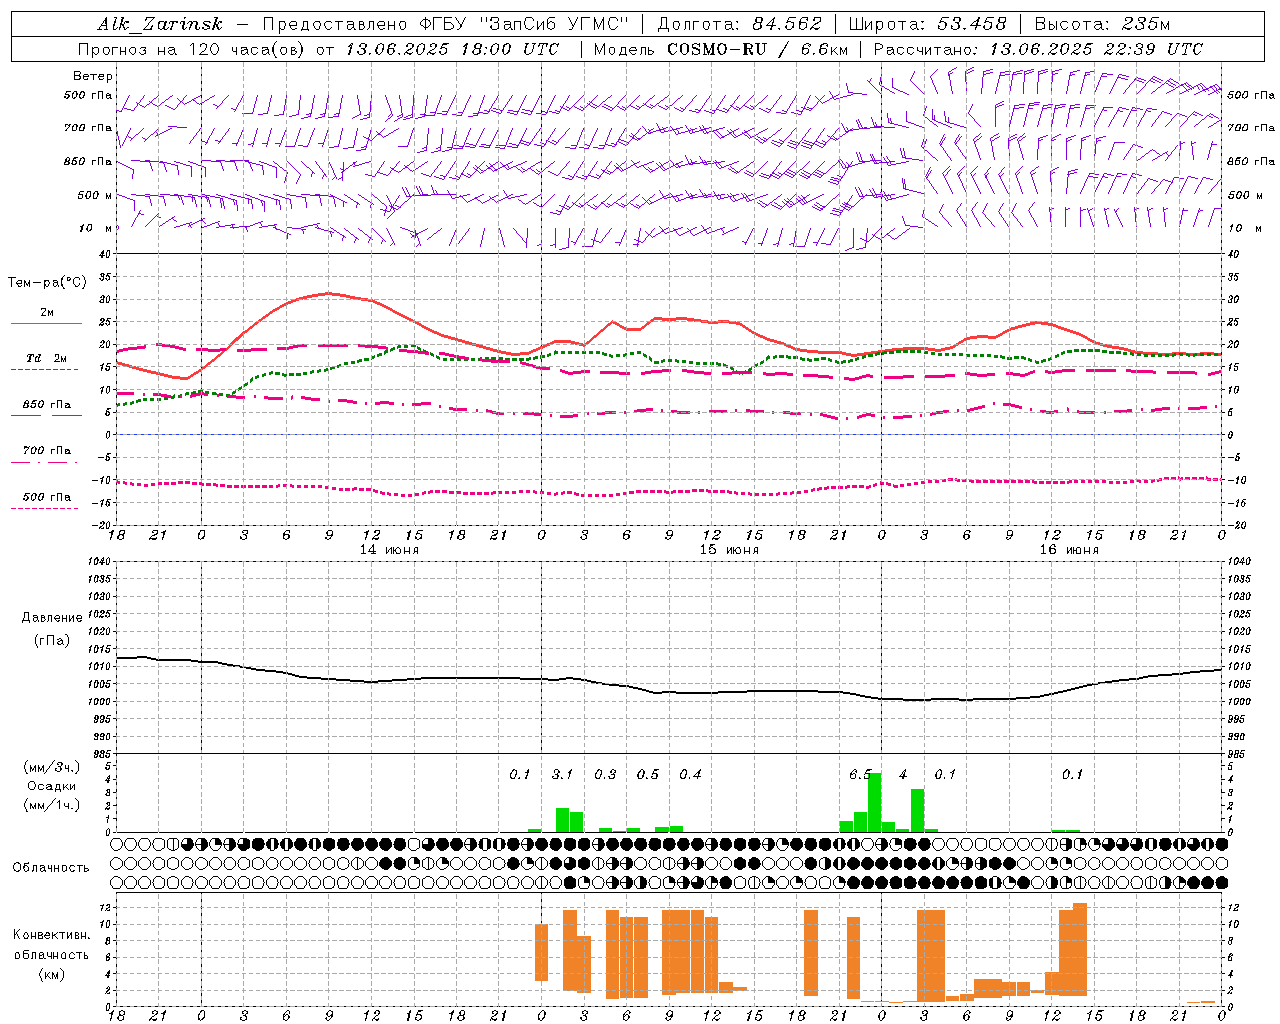Viewport: 1280px width, 1024px height.
Task: Click the Td 2м dew point legend entry
Action: pyautogui.click(x=47, y=358)
